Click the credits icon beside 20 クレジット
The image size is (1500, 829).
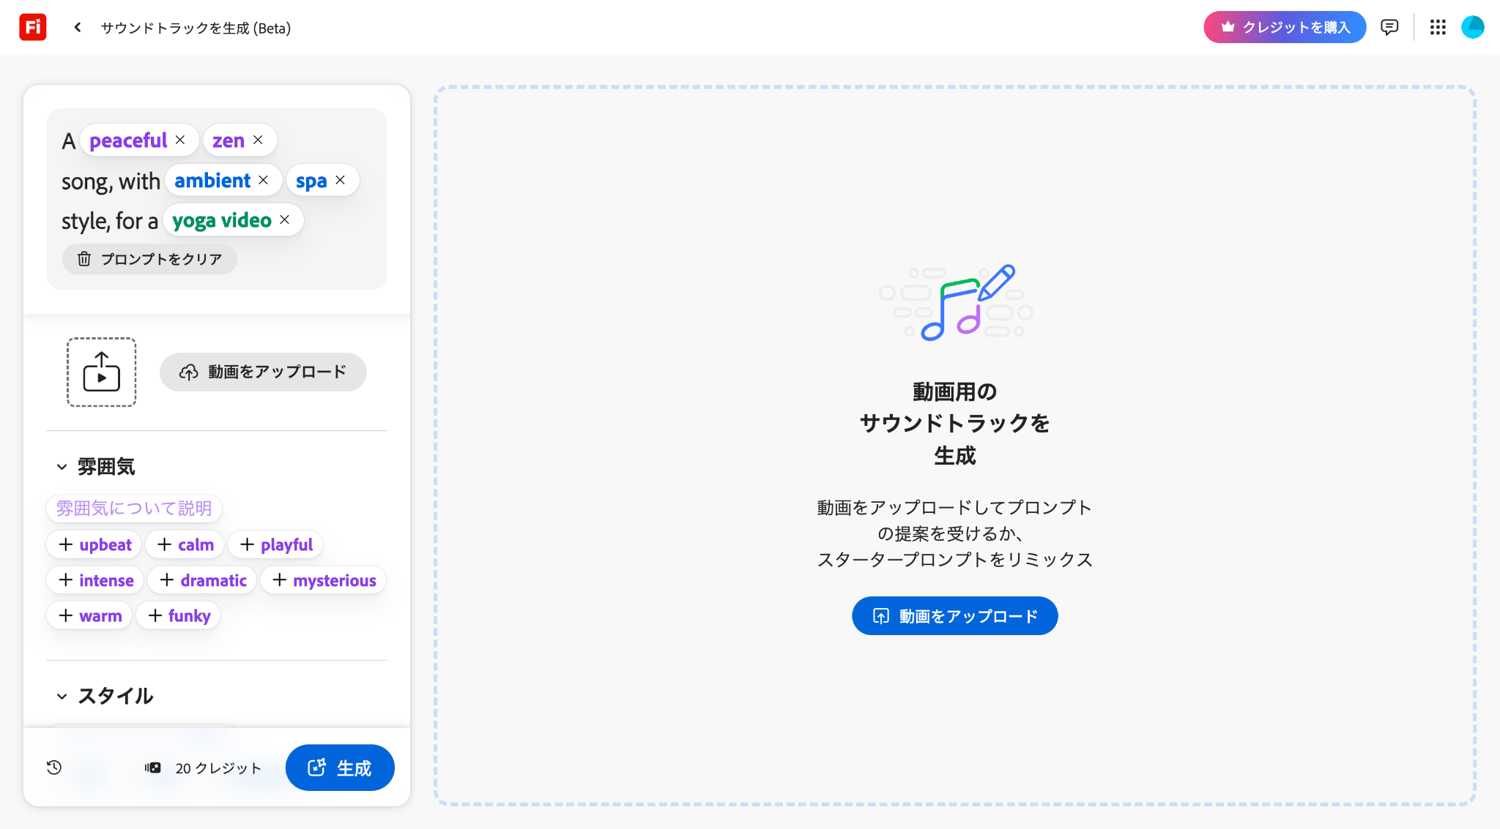(x=153, y=767)
